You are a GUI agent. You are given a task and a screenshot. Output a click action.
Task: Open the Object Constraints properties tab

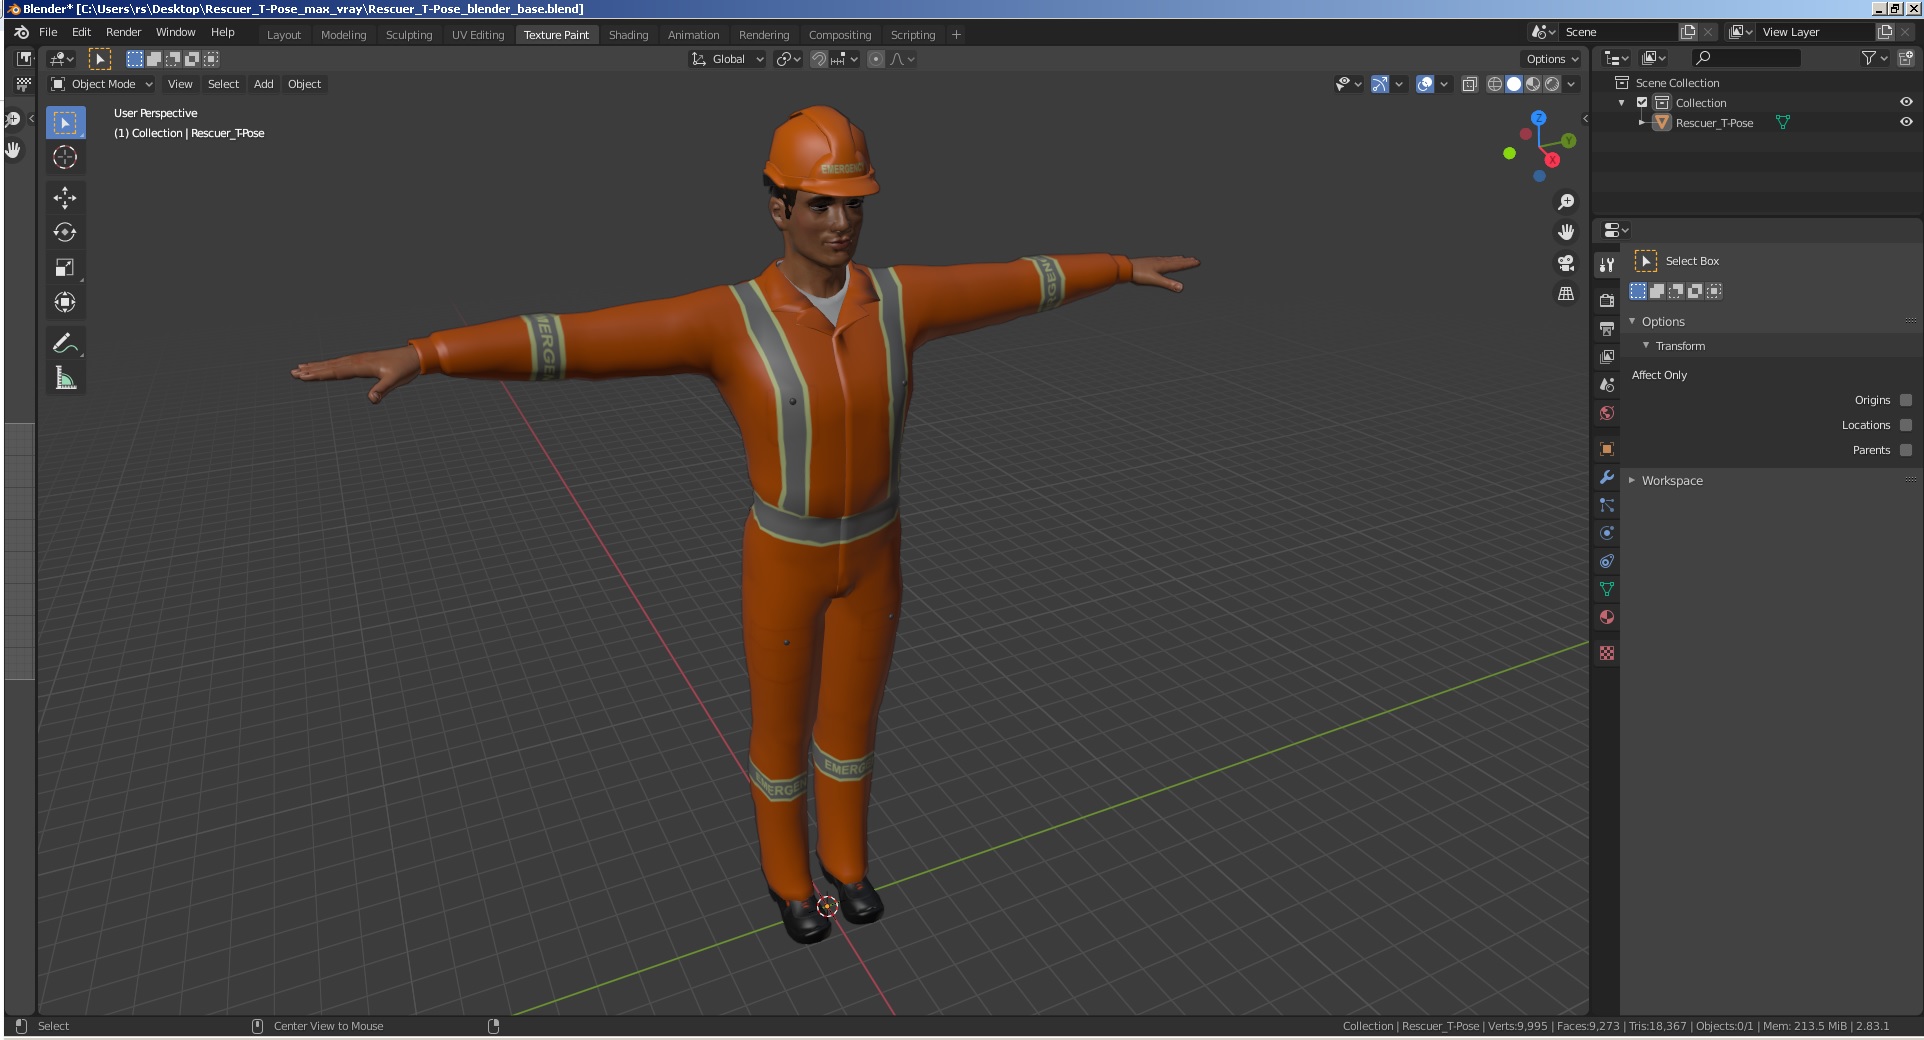coord(1607,561)
